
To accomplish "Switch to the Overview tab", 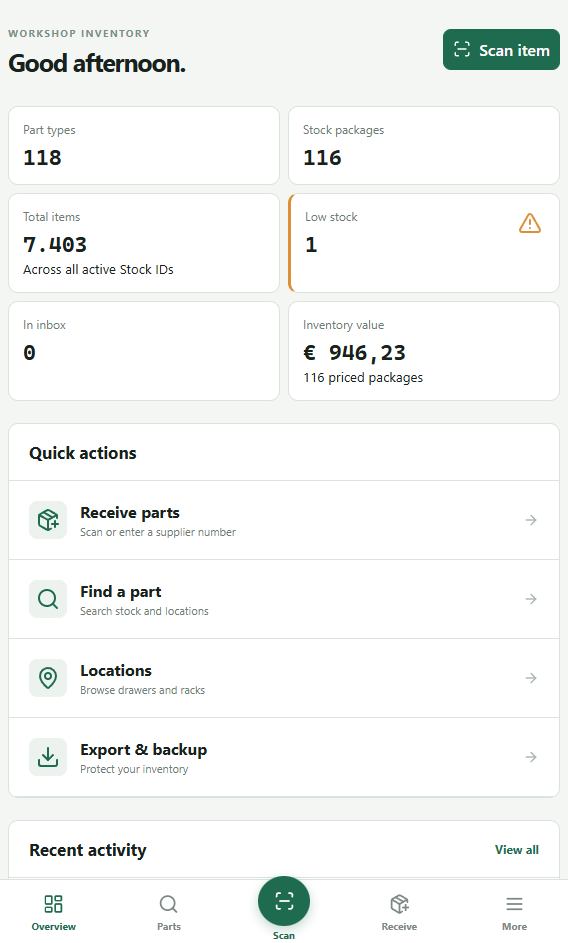I will [54, 912].
